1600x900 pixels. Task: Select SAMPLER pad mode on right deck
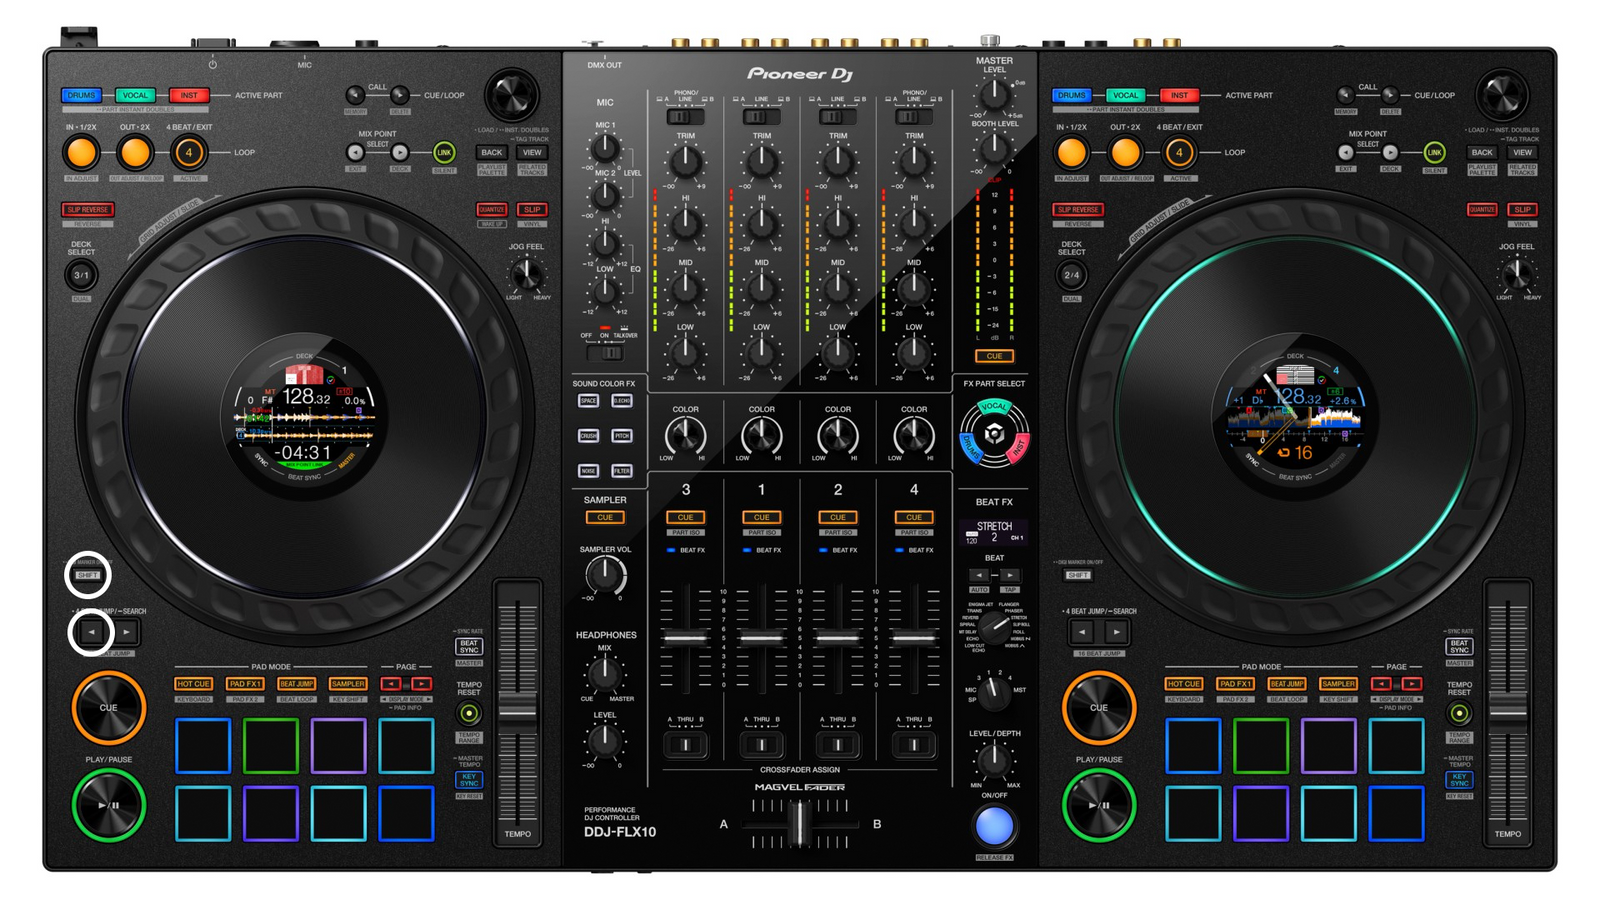[x=1338, y=684]
